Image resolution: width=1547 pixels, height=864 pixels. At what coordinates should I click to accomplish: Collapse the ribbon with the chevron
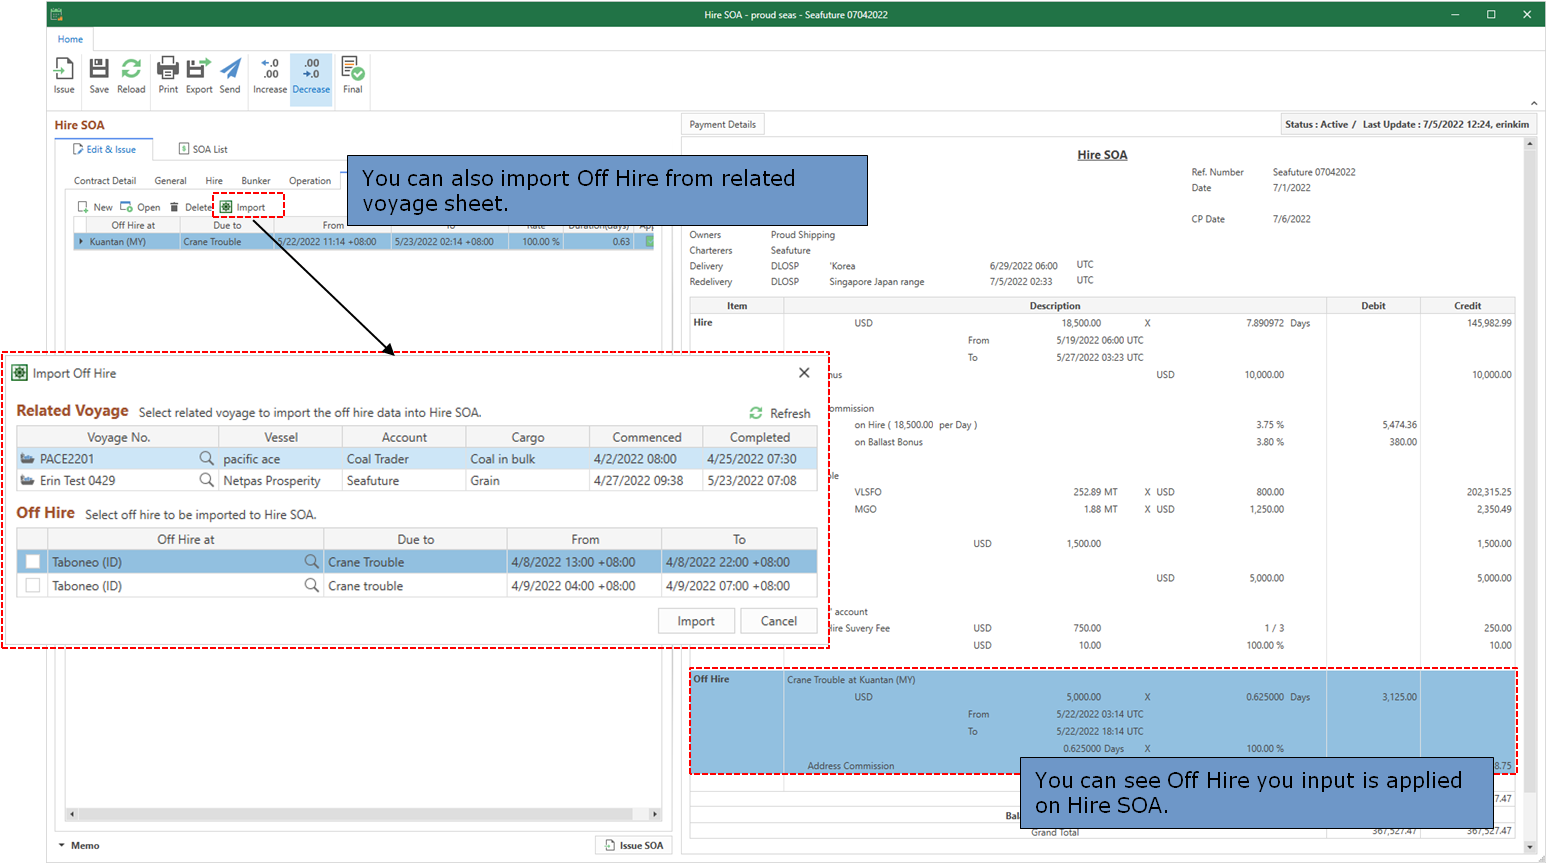1534,103
